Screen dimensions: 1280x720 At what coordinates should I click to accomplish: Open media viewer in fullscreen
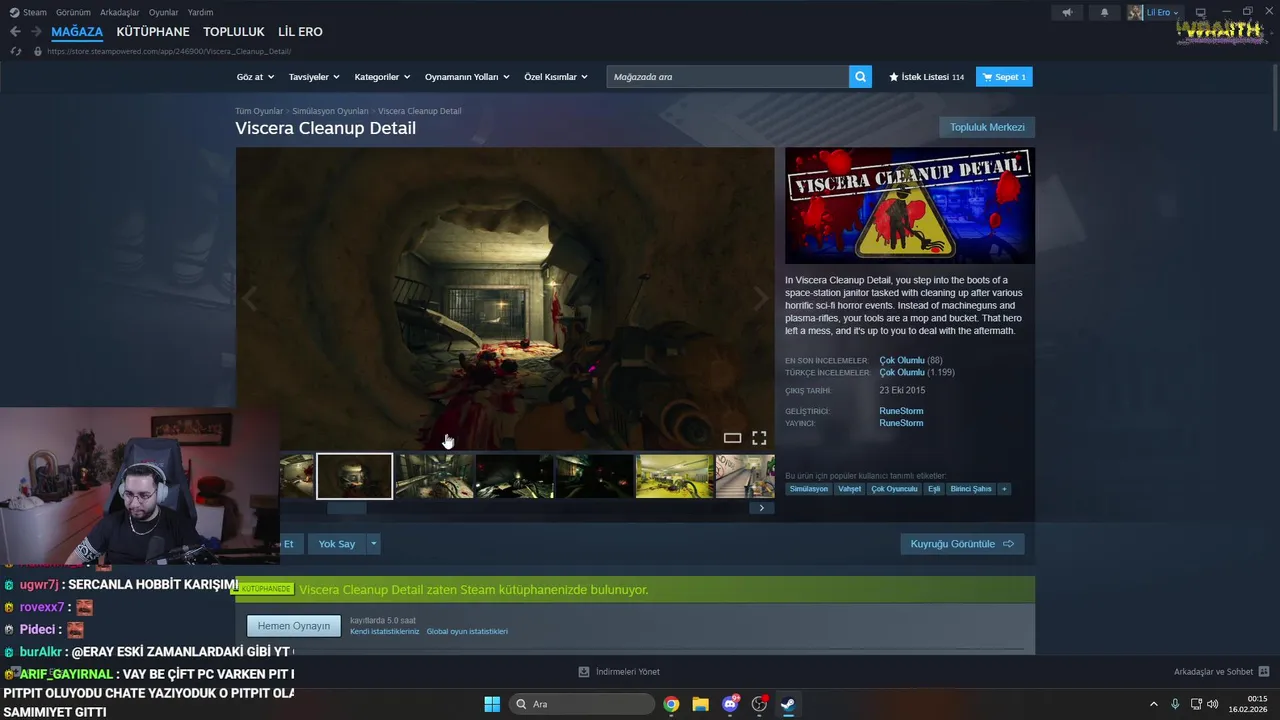[759, 438]
